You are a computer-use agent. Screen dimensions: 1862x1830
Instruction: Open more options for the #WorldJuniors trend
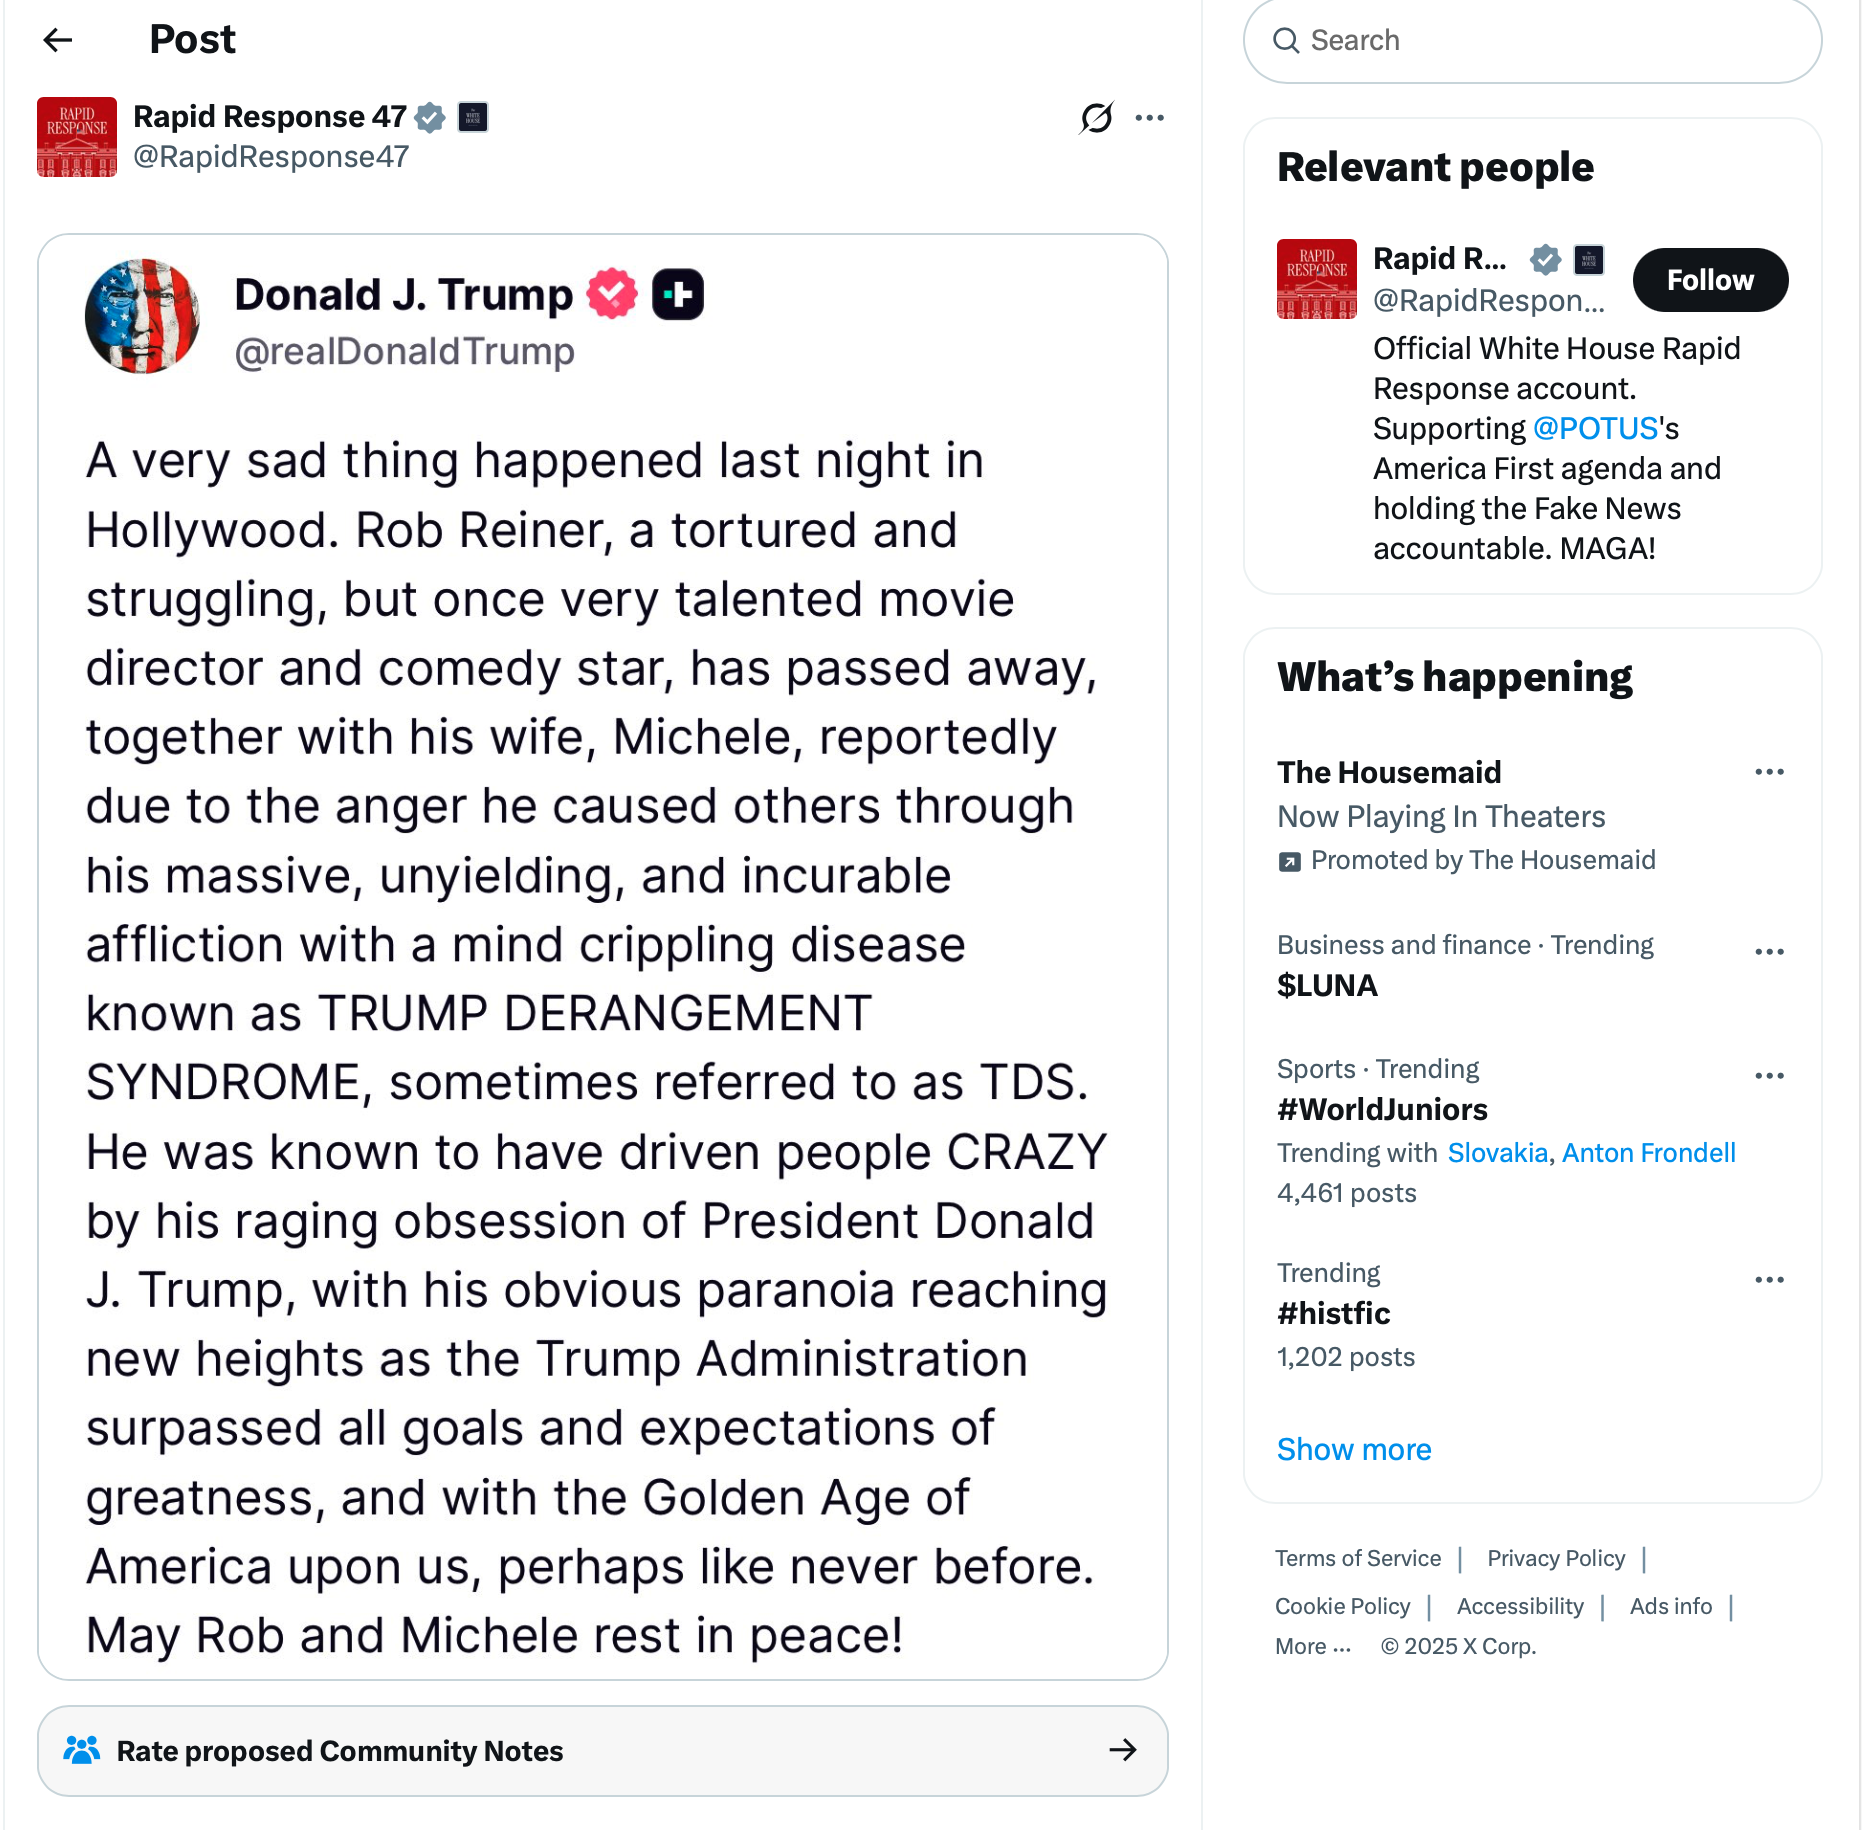tap(1769, 1076)
